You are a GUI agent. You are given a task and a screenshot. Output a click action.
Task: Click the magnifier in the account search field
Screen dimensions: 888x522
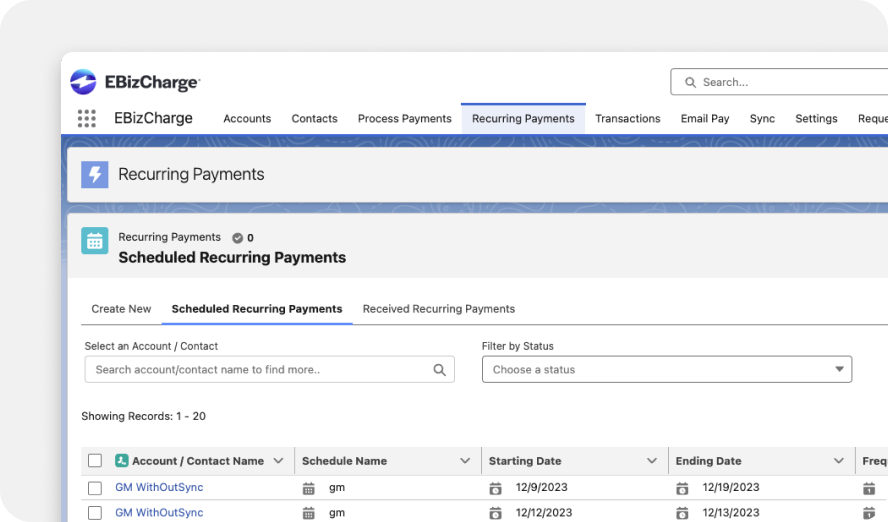point(439,370)
